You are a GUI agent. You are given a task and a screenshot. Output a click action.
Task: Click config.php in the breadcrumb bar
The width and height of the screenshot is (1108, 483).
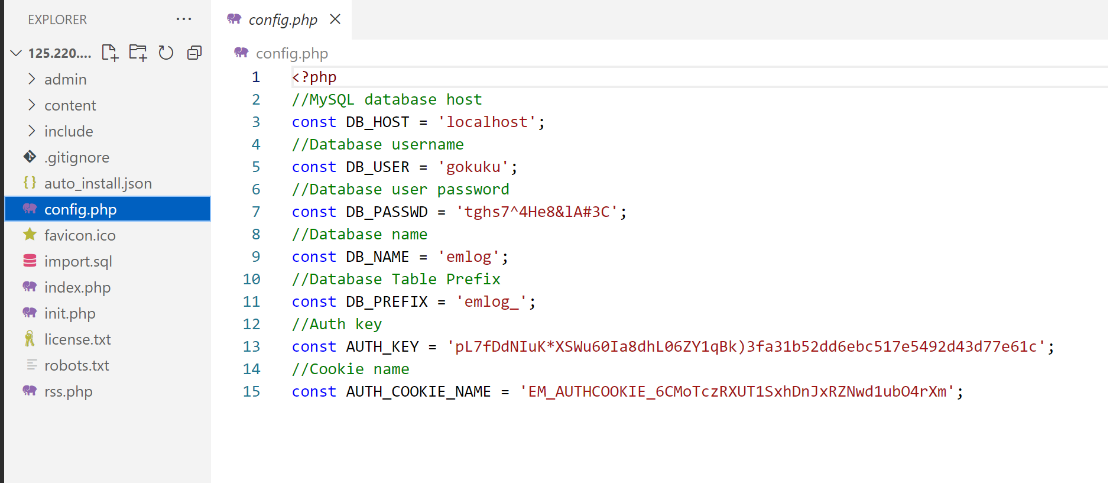click(x=291, y=53)
